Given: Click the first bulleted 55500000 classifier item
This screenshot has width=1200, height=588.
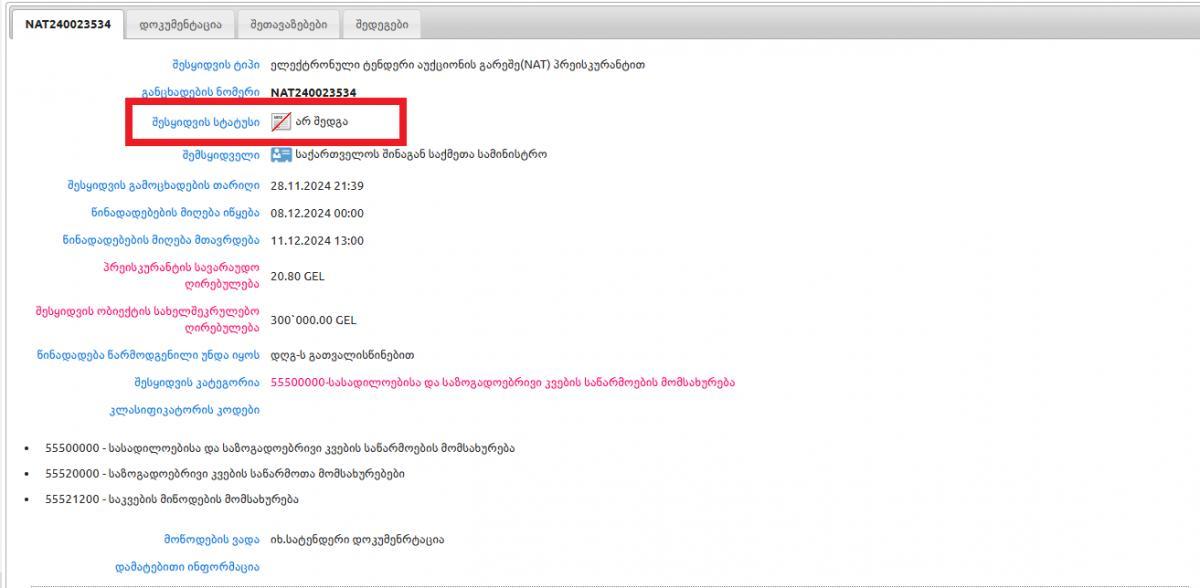Looking at the screenshot, I should tap(280, 448).
